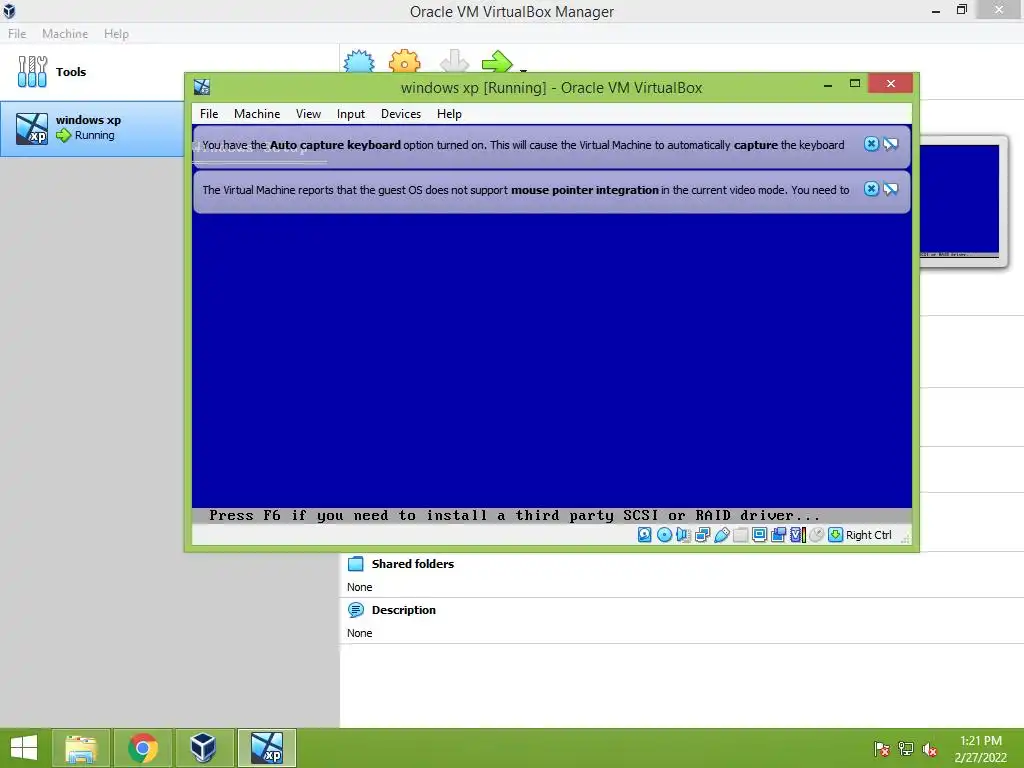Click the shared folders status icon
The image size is (1024, 768).
(x=741, y=535)
